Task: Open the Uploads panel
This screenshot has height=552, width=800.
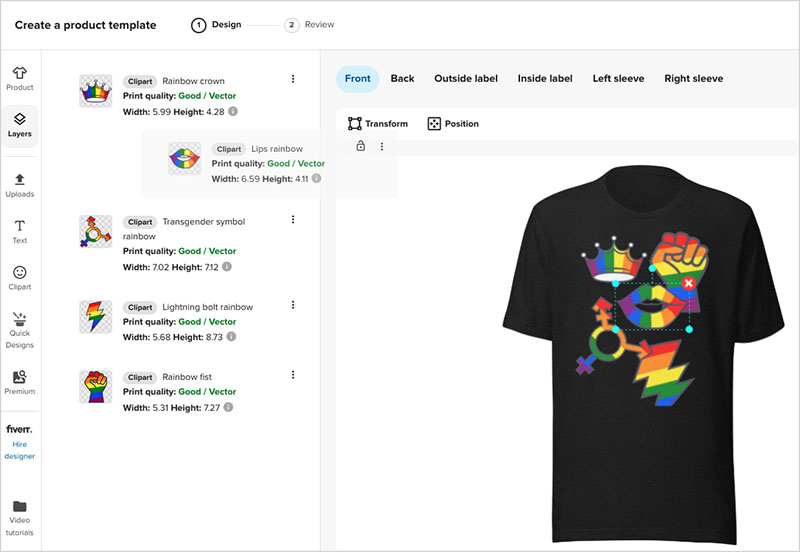Action: [19, 185]
